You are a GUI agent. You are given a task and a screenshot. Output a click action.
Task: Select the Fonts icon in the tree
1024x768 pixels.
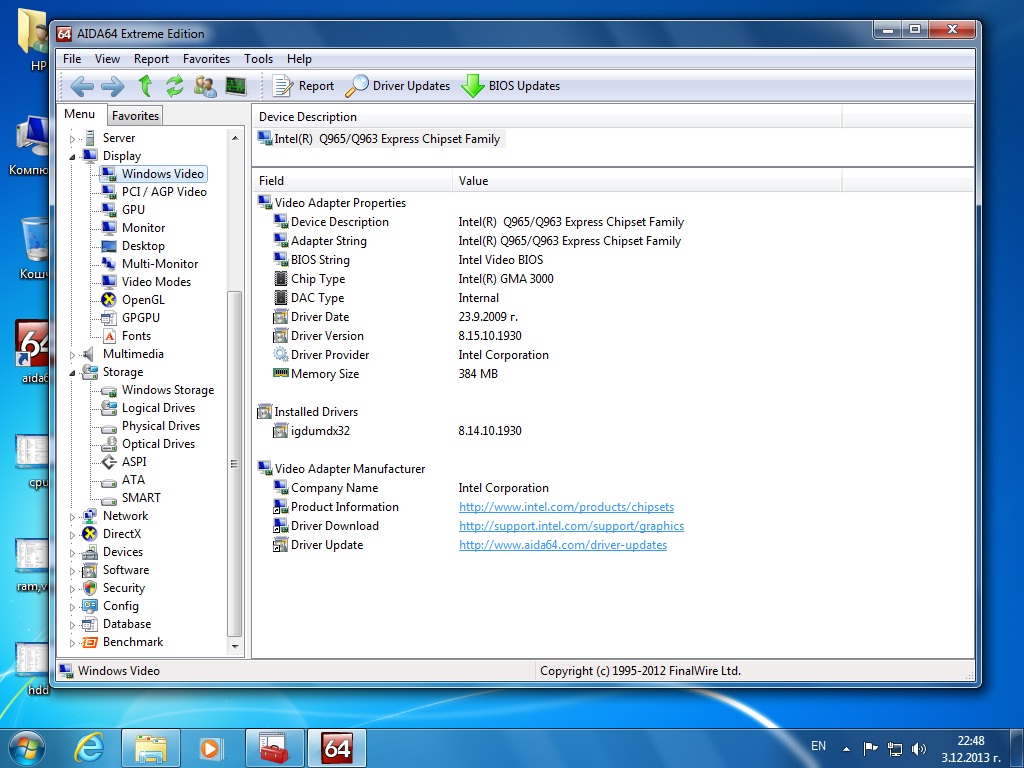pos(109,336)
